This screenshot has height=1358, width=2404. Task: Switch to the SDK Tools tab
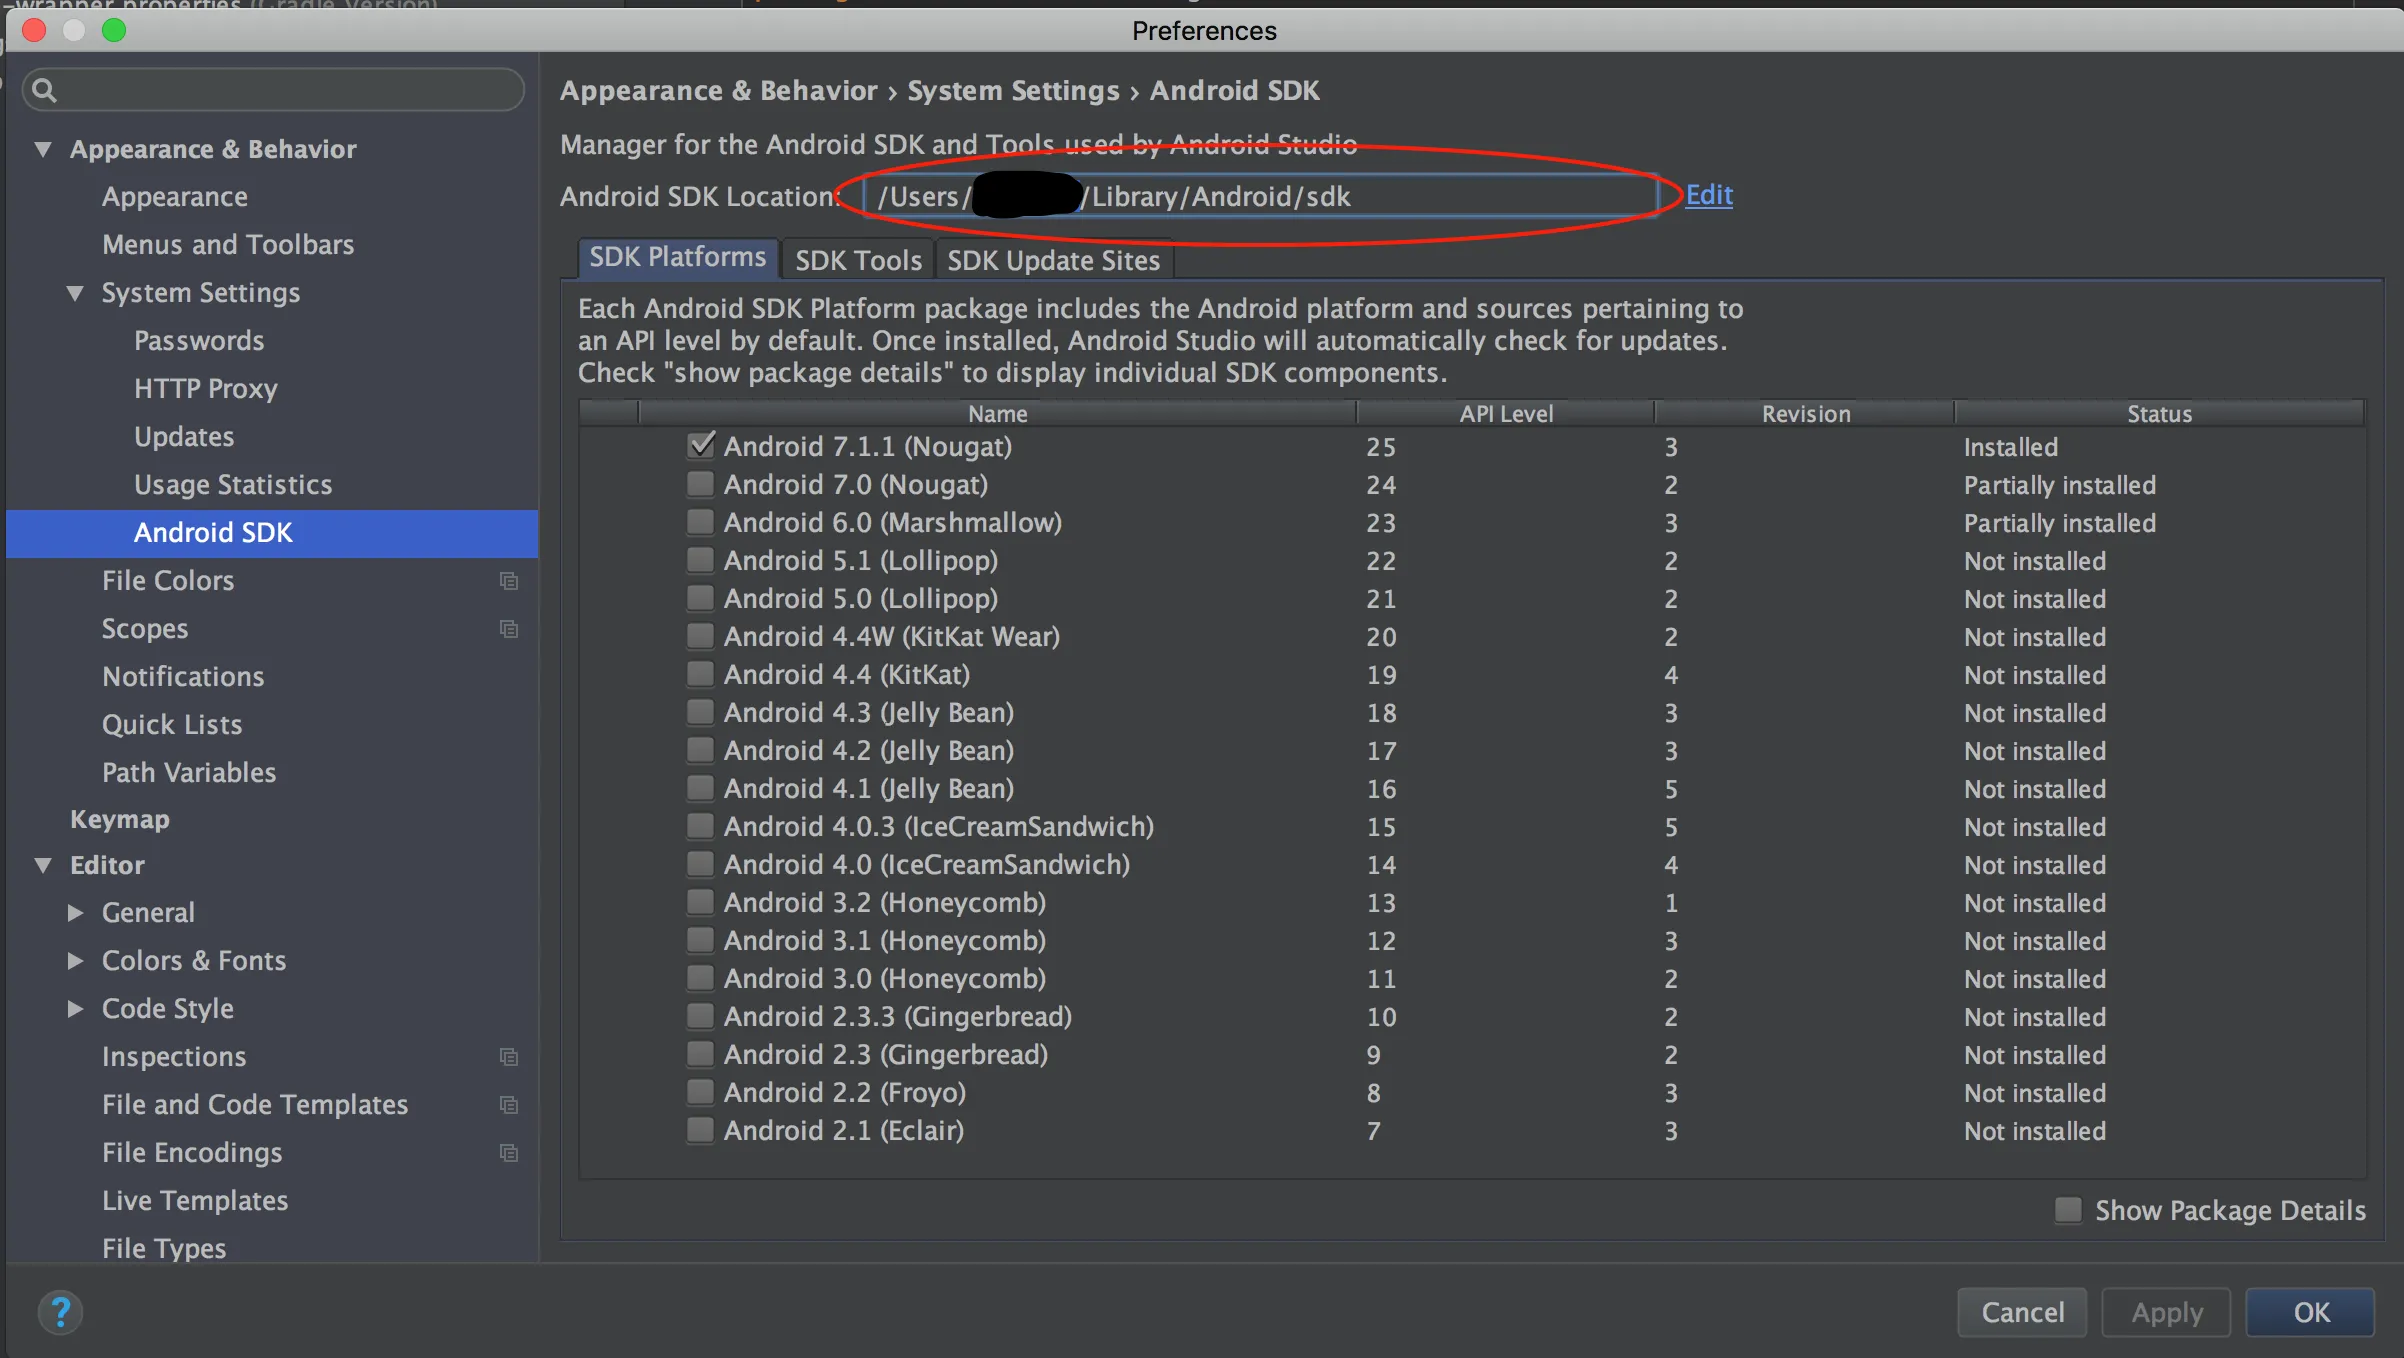[858, 260]
